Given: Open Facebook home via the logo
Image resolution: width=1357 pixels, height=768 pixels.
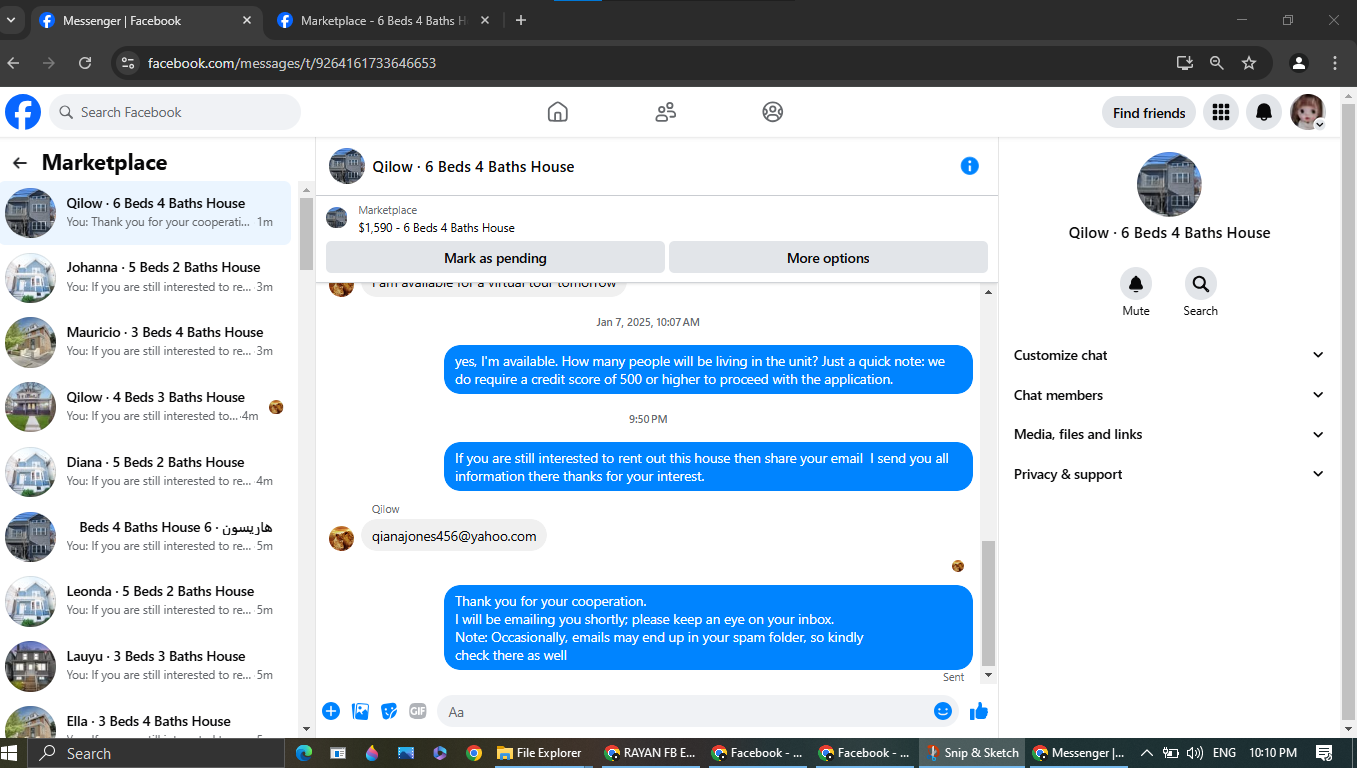Looking at the screenshot, I should tap(23, 112).
